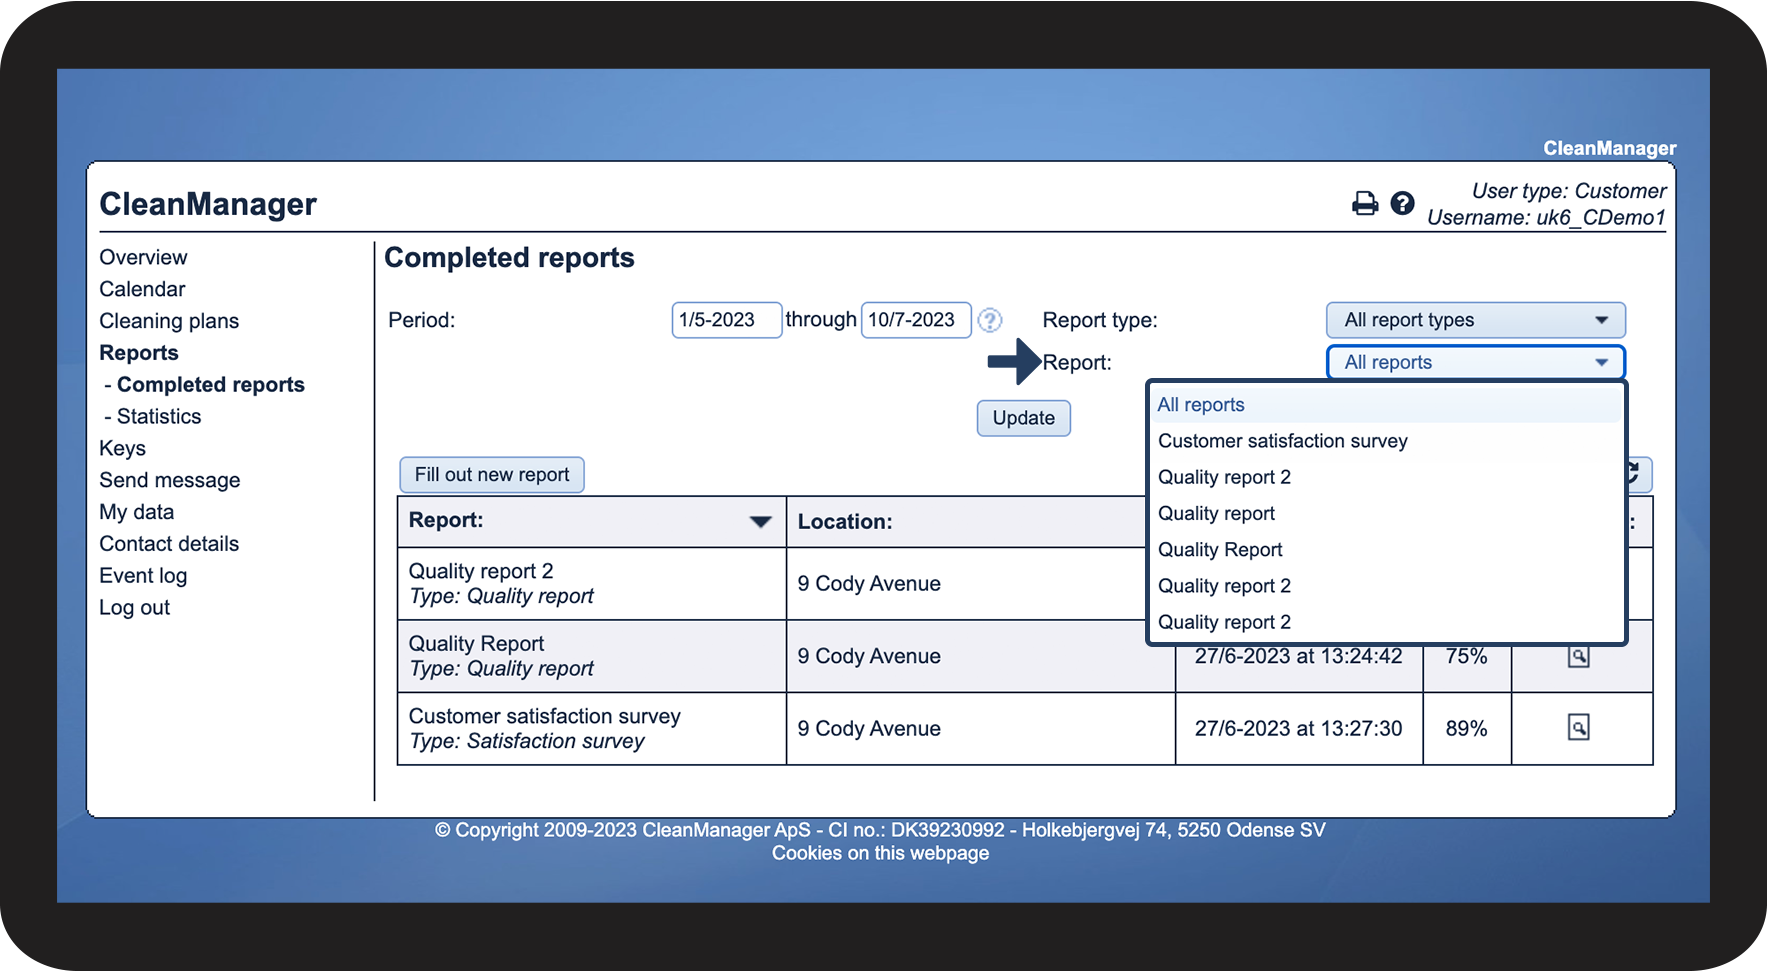The width and height of the screenshot is (1767, 971).
Task: Go to Cleaning plans page
Action: (x=169, y=321)
